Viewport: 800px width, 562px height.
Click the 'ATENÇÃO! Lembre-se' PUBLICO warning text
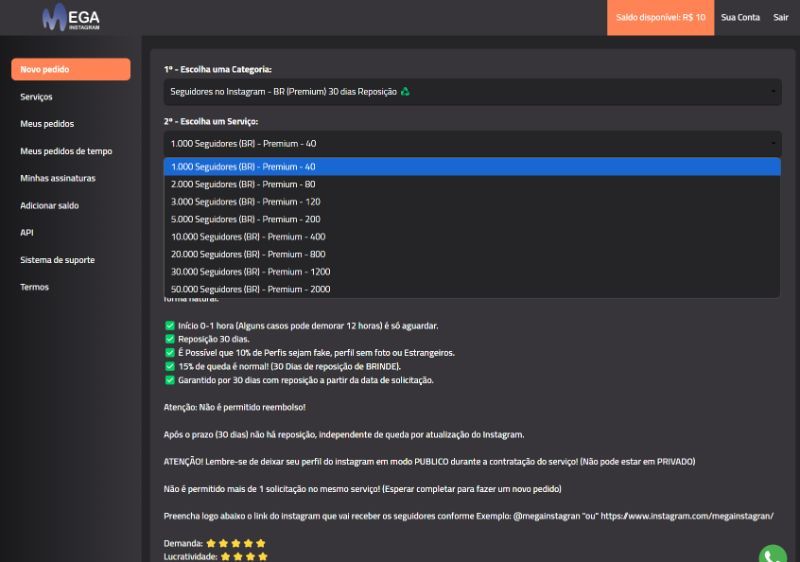(x=429, y=462)
